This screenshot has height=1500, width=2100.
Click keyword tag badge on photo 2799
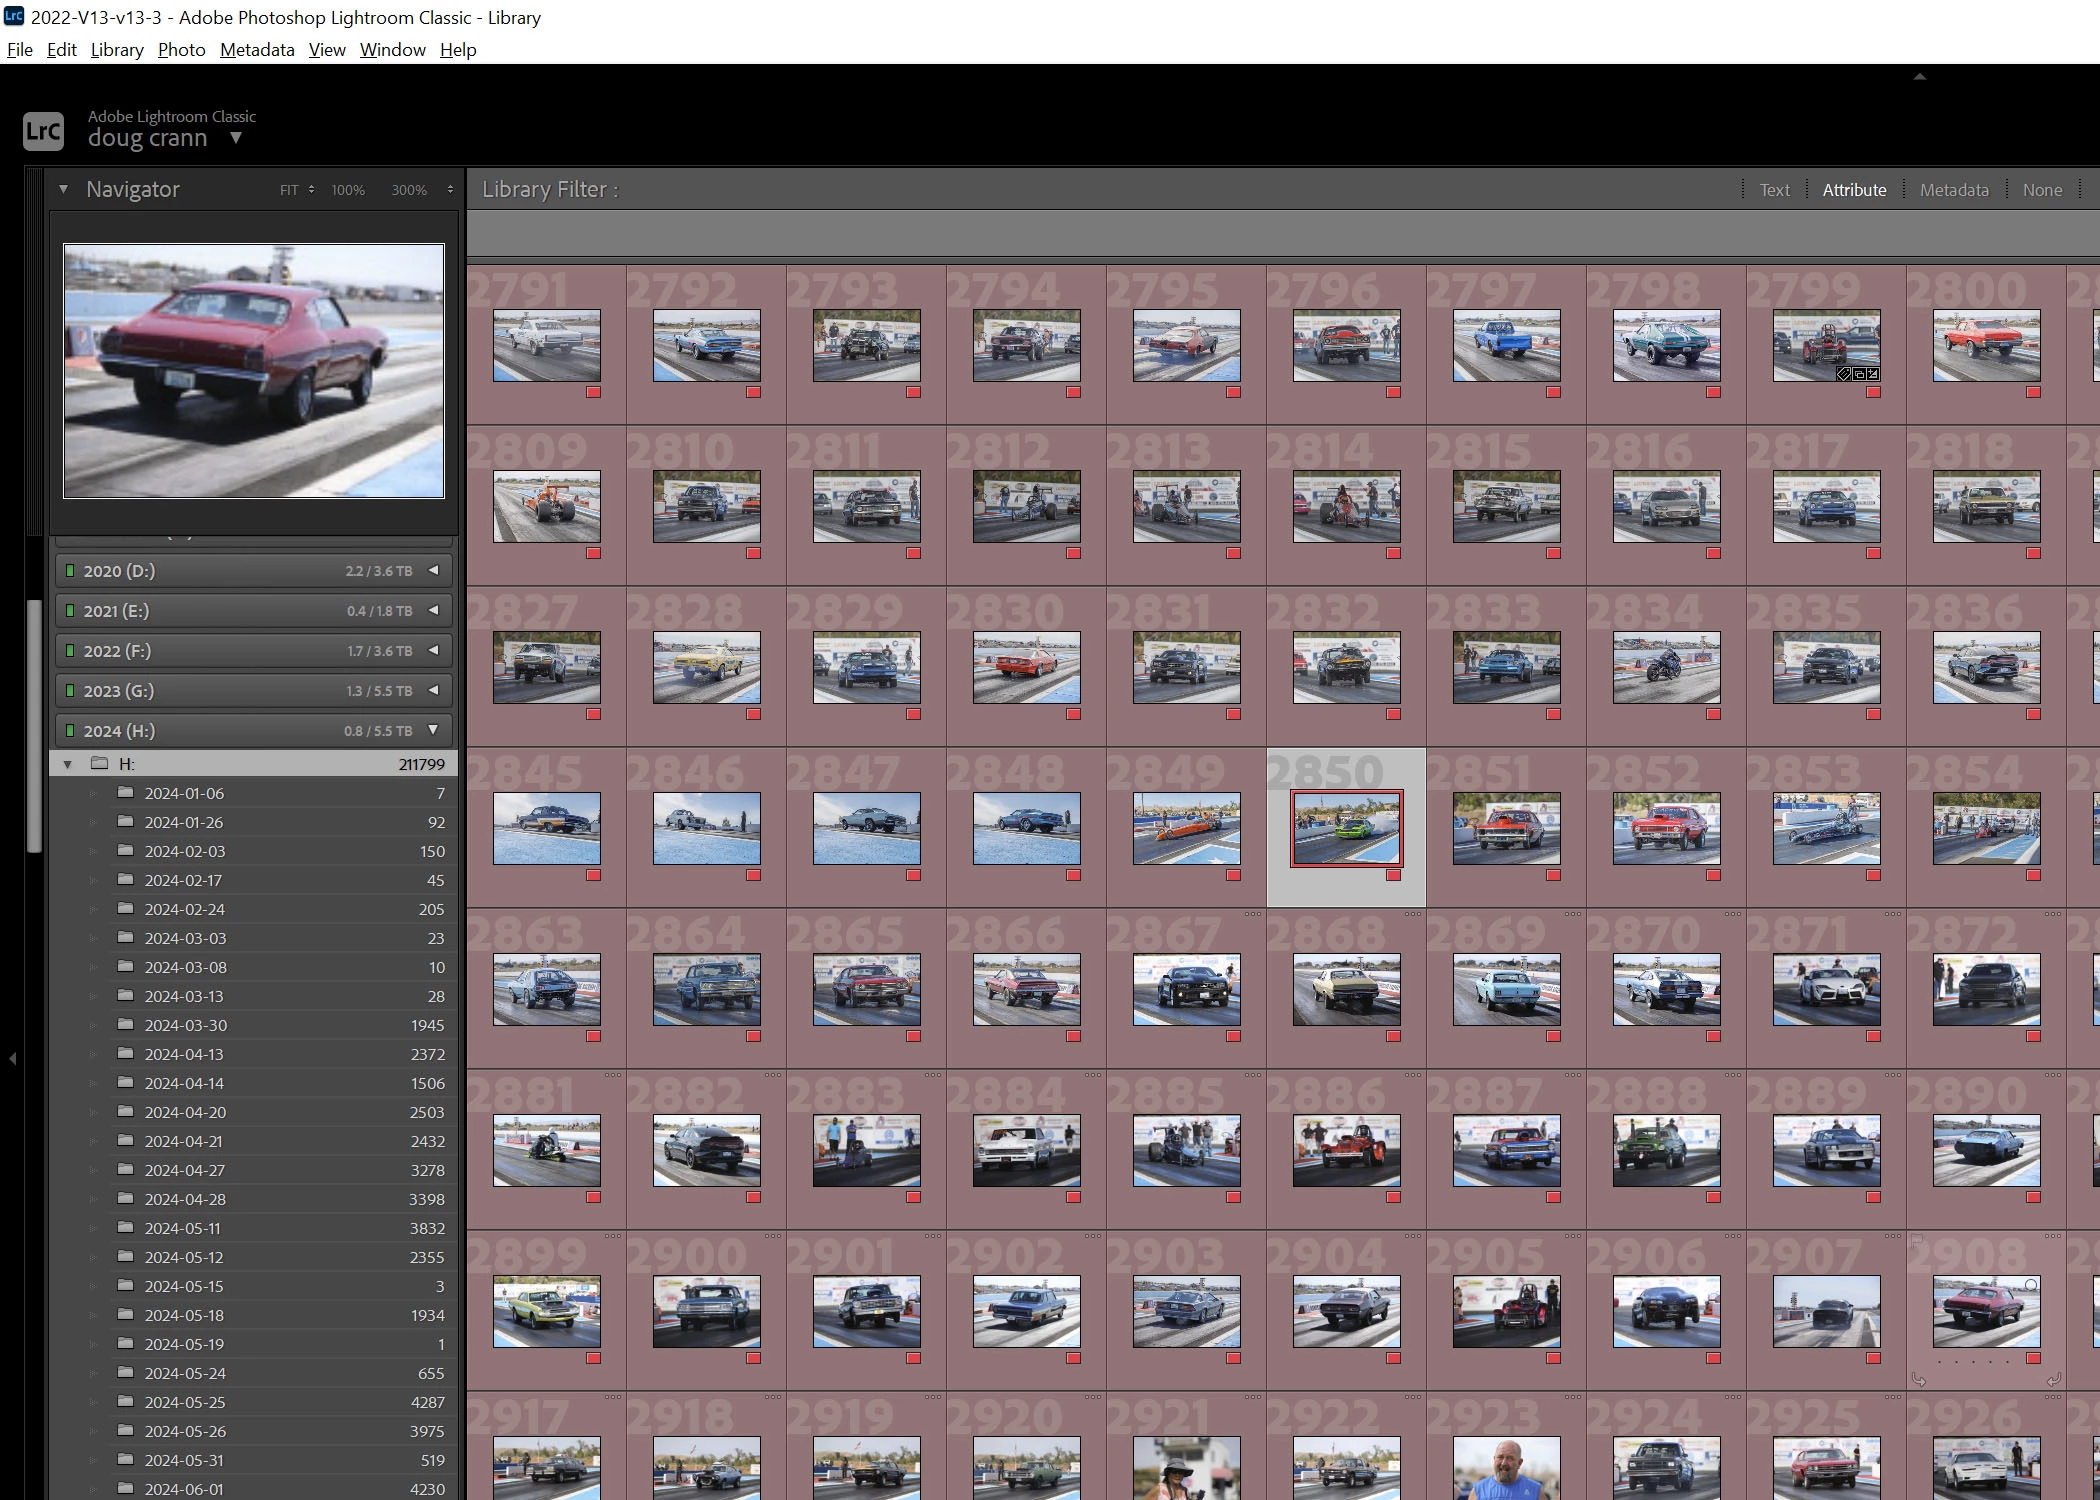coord(1844,374)
